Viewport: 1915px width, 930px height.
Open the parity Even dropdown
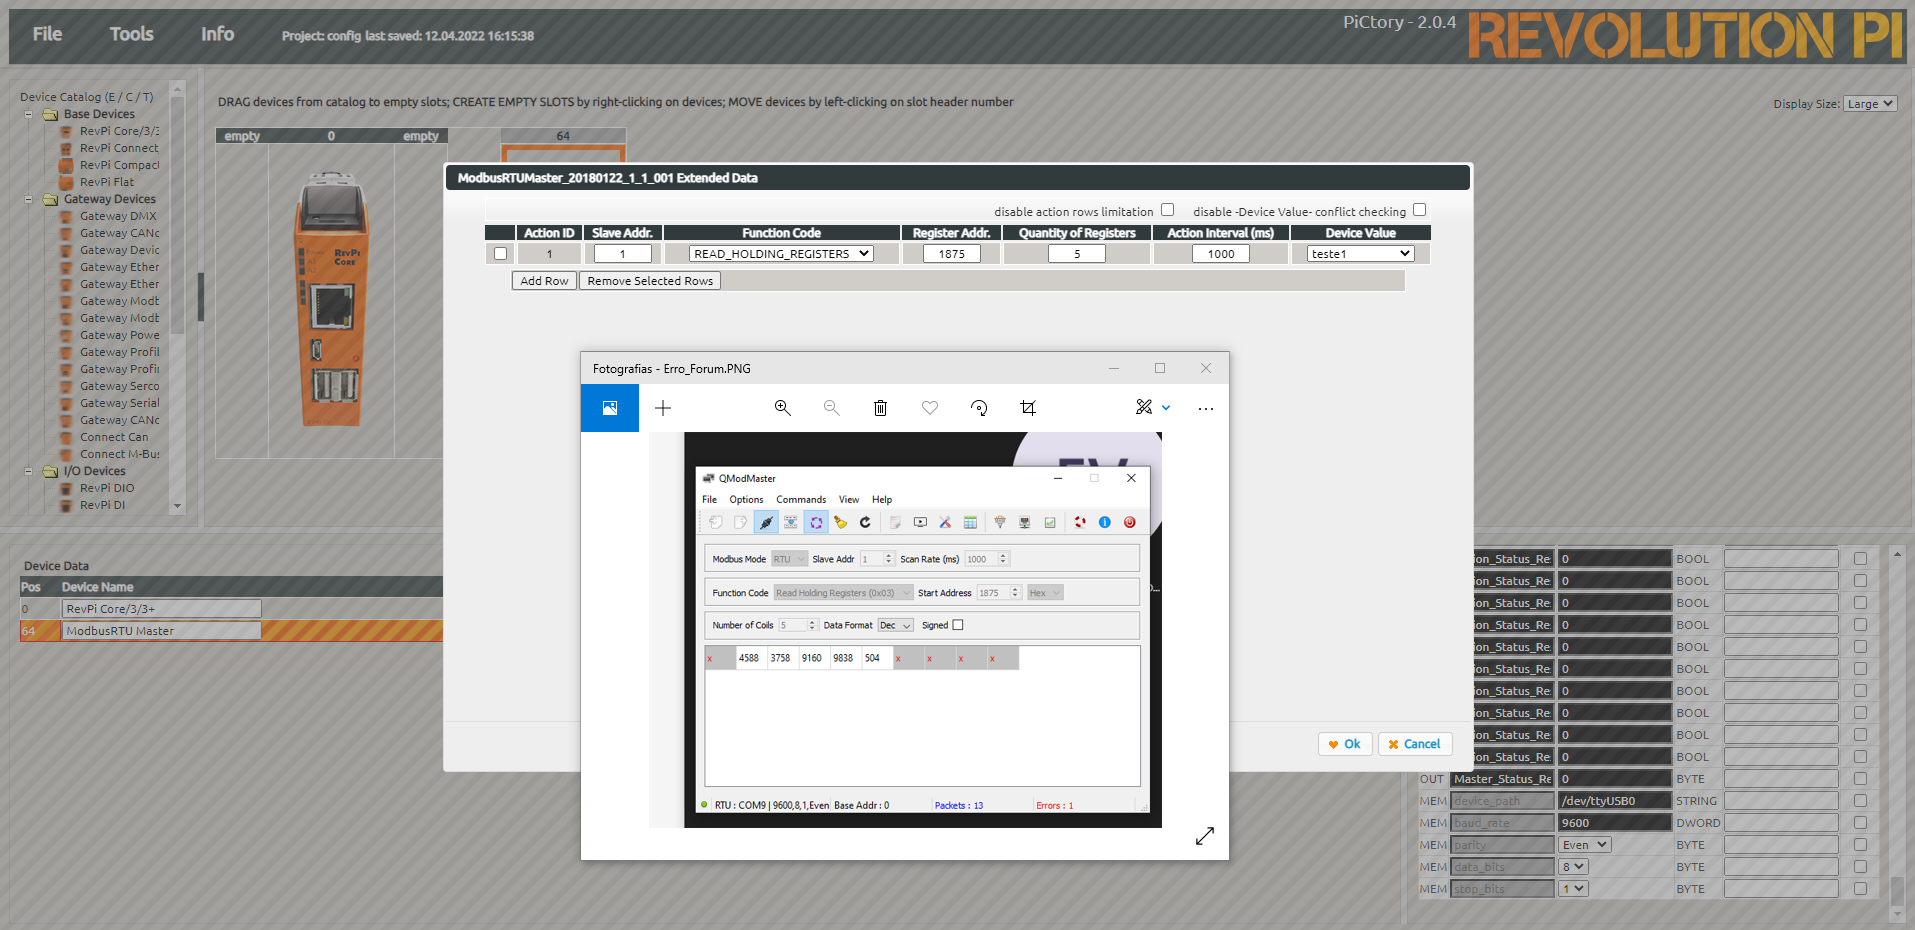[x=1584, y=845]
